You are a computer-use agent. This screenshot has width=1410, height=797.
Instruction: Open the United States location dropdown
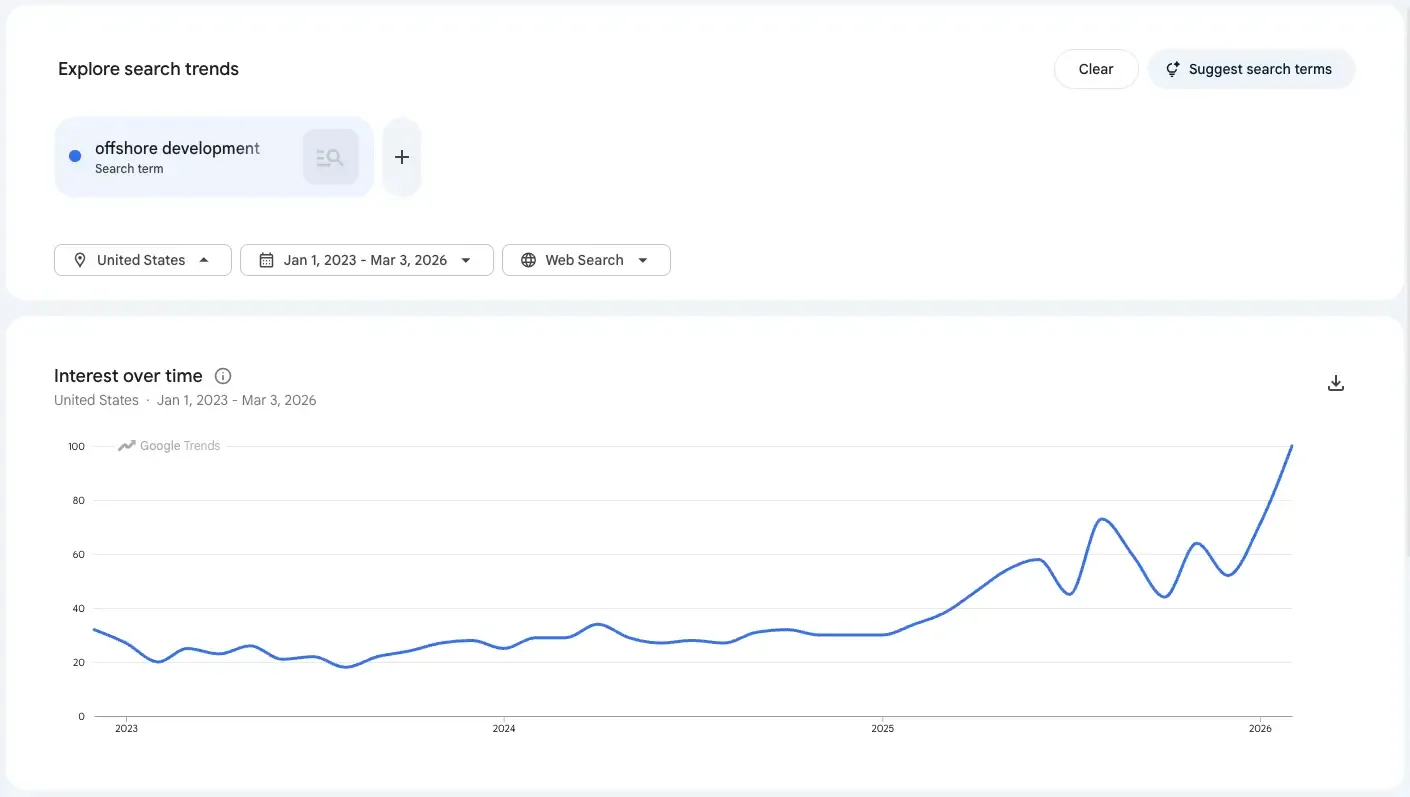pyautogui.click(x=142, y=259)
